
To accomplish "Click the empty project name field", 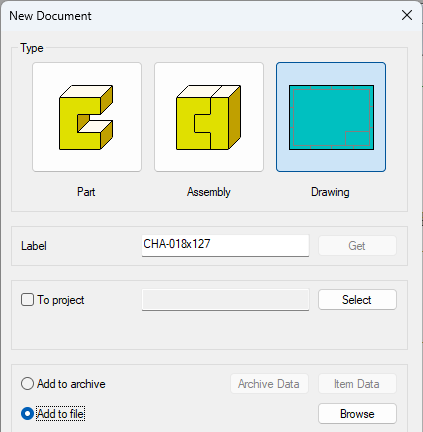I will [225, 300].
